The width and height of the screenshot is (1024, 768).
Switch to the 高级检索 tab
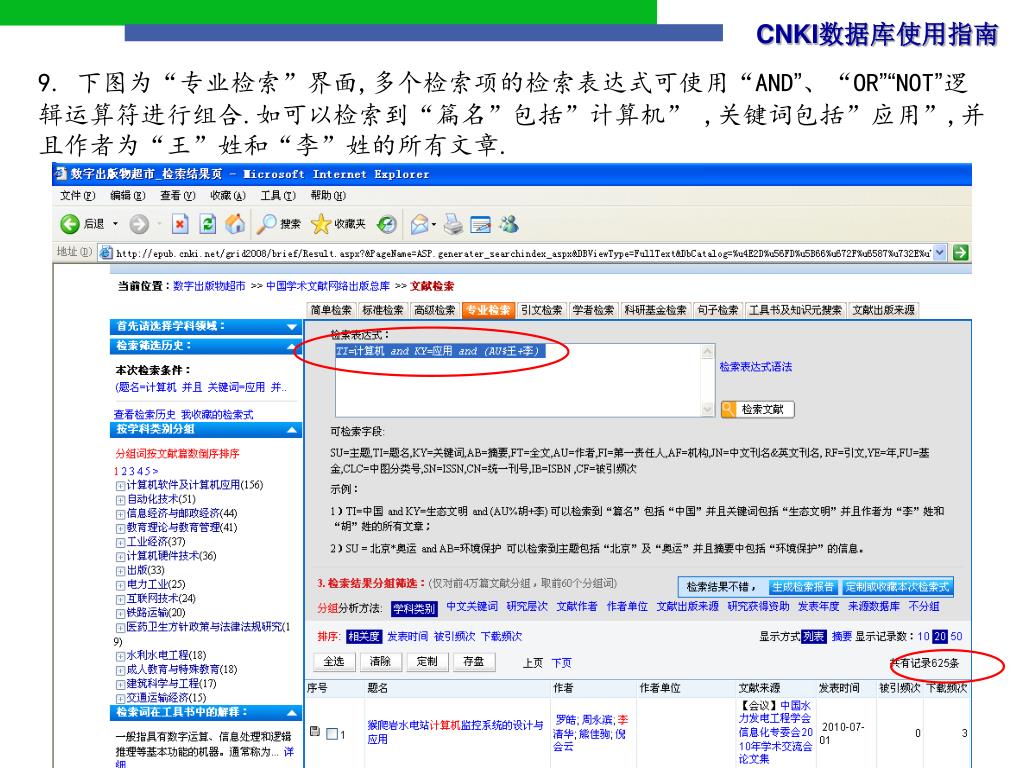point(435,310)
